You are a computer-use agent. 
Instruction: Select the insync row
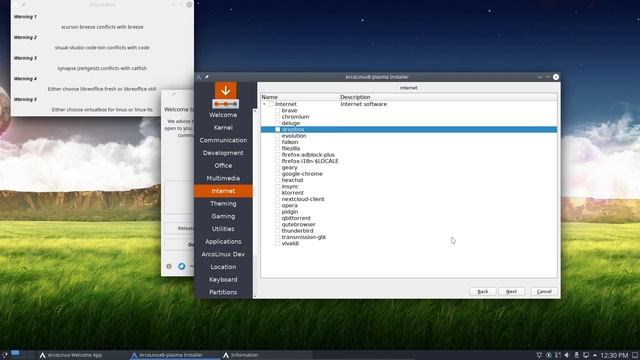409,186
